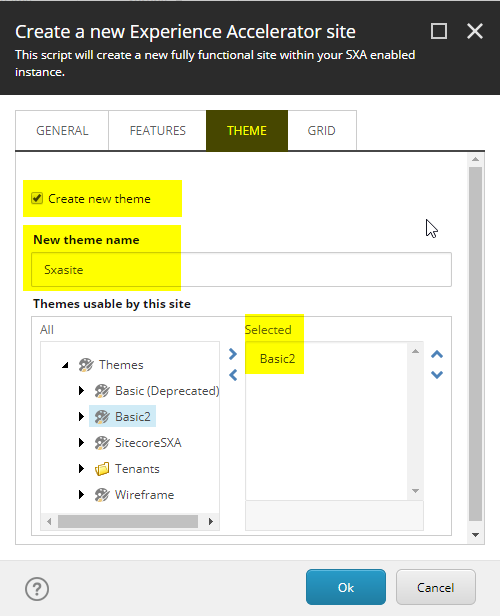Maximize the dialog window
Image resolution: width=500 pixels, height=616 pixels.
click(439, 31)
